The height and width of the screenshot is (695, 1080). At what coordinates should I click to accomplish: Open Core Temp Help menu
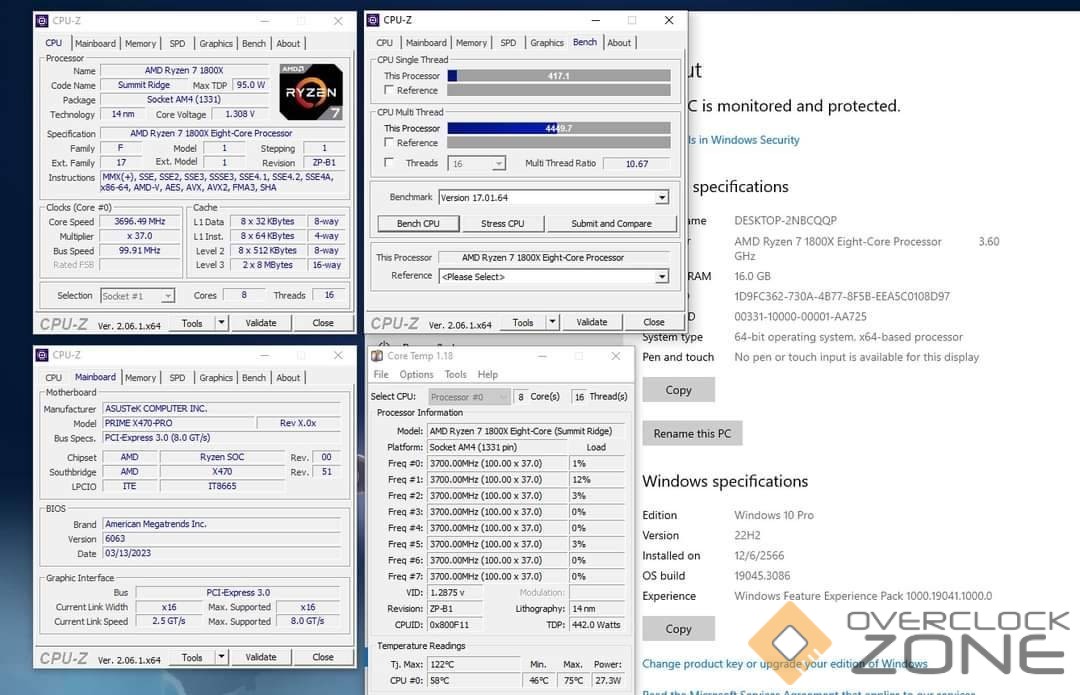488,374
